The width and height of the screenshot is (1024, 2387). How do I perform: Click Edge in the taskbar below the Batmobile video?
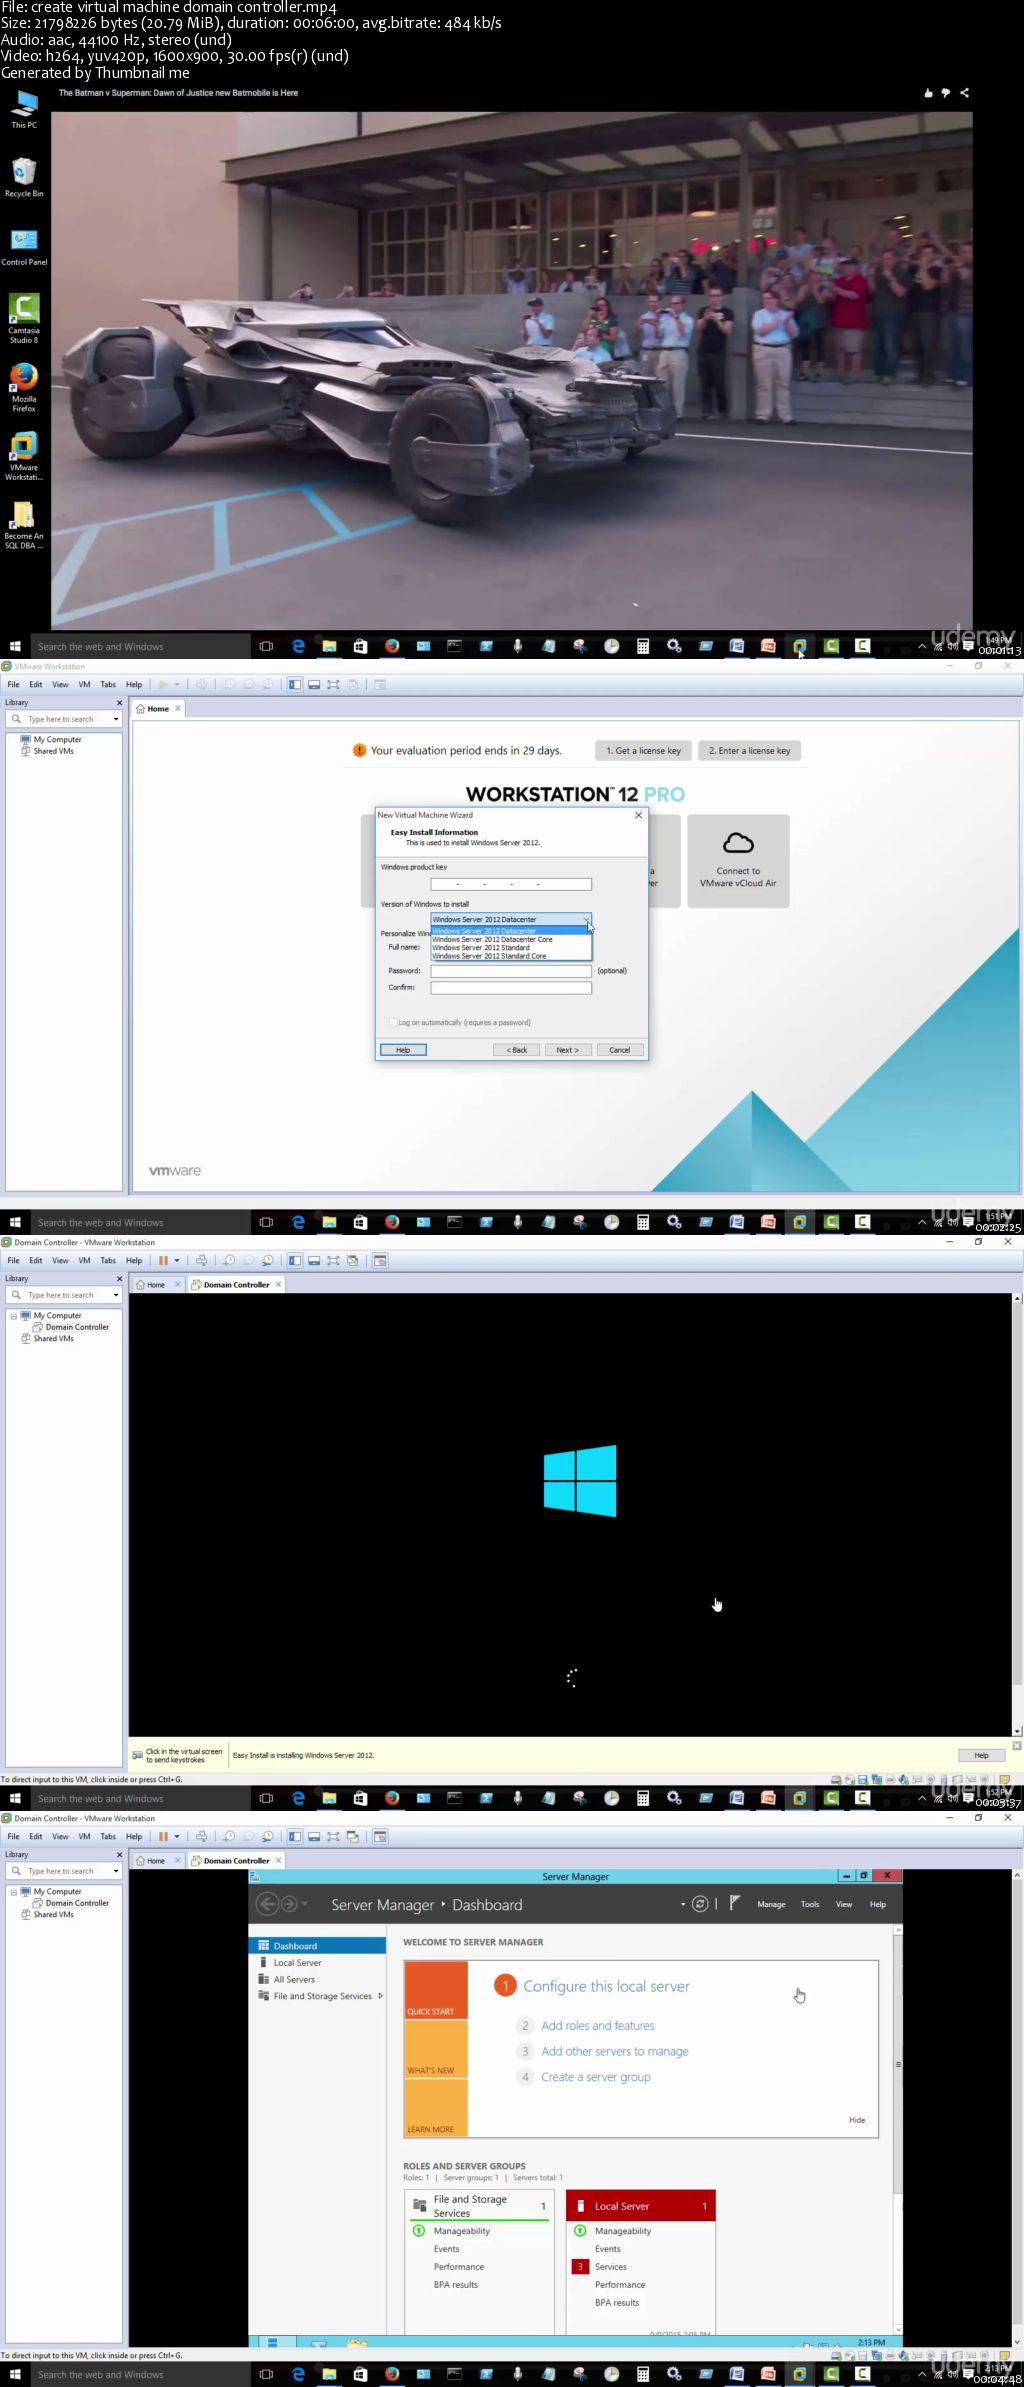298,646
